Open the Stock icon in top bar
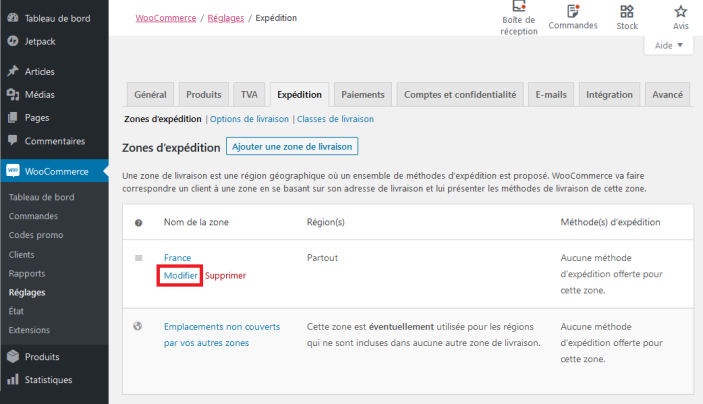 pyautogui.click(x=627, y=11)
